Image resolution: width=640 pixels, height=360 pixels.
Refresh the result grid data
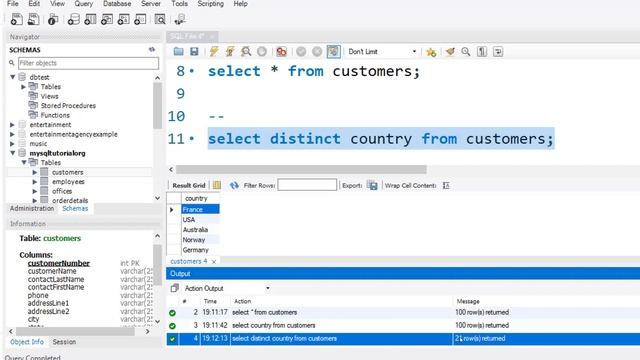pos(234,185)
